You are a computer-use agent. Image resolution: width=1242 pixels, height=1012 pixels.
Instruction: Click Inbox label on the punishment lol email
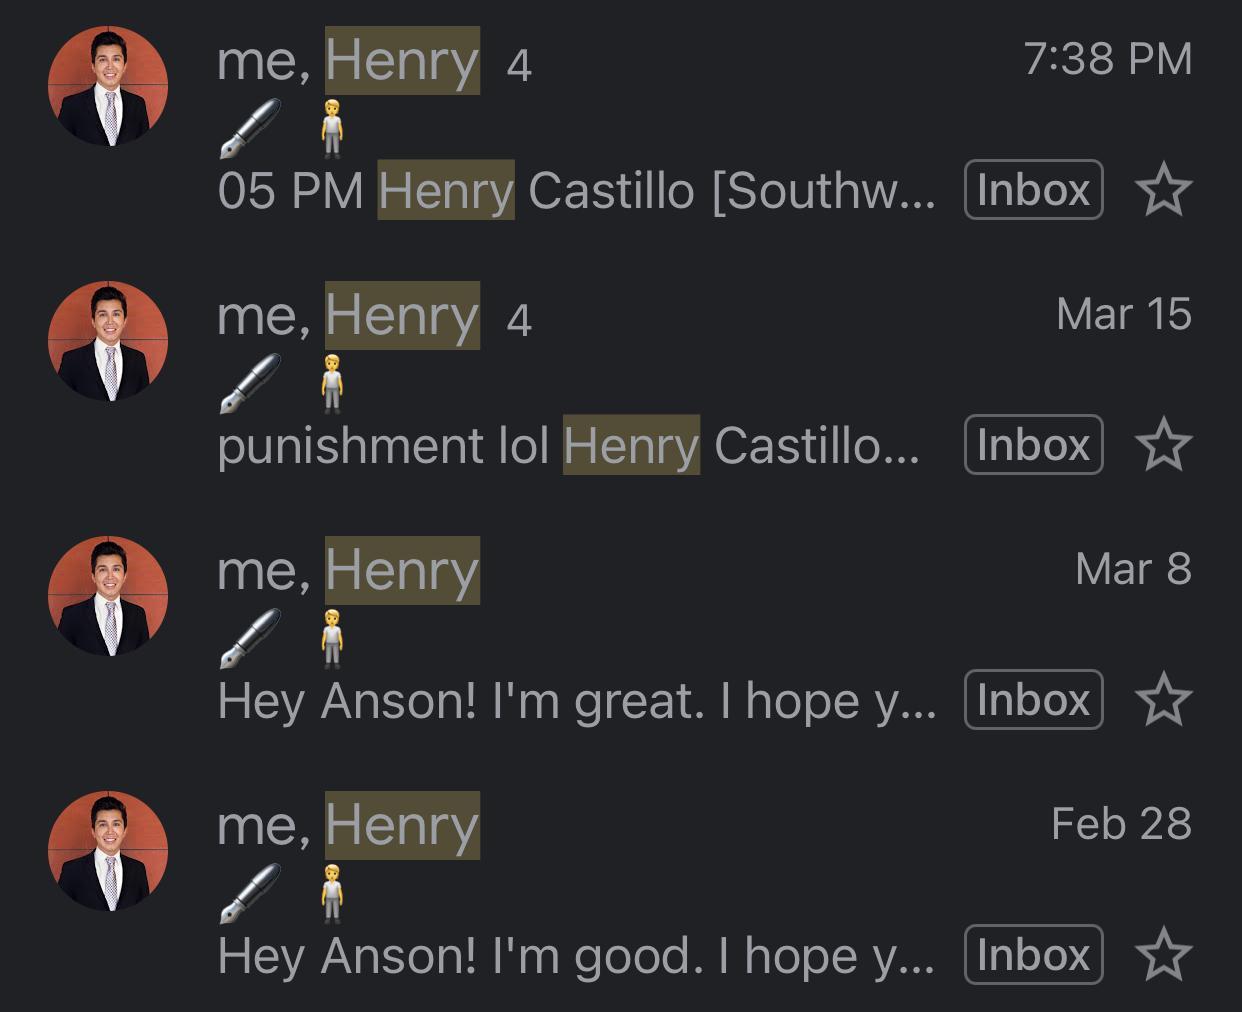coord(1033,445)
